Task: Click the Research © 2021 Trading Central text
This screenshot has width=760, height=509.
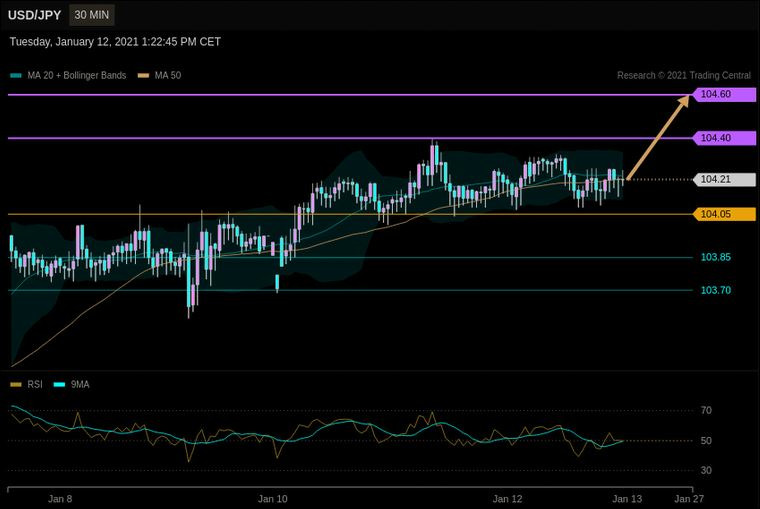Action: [x=683, y=76]
